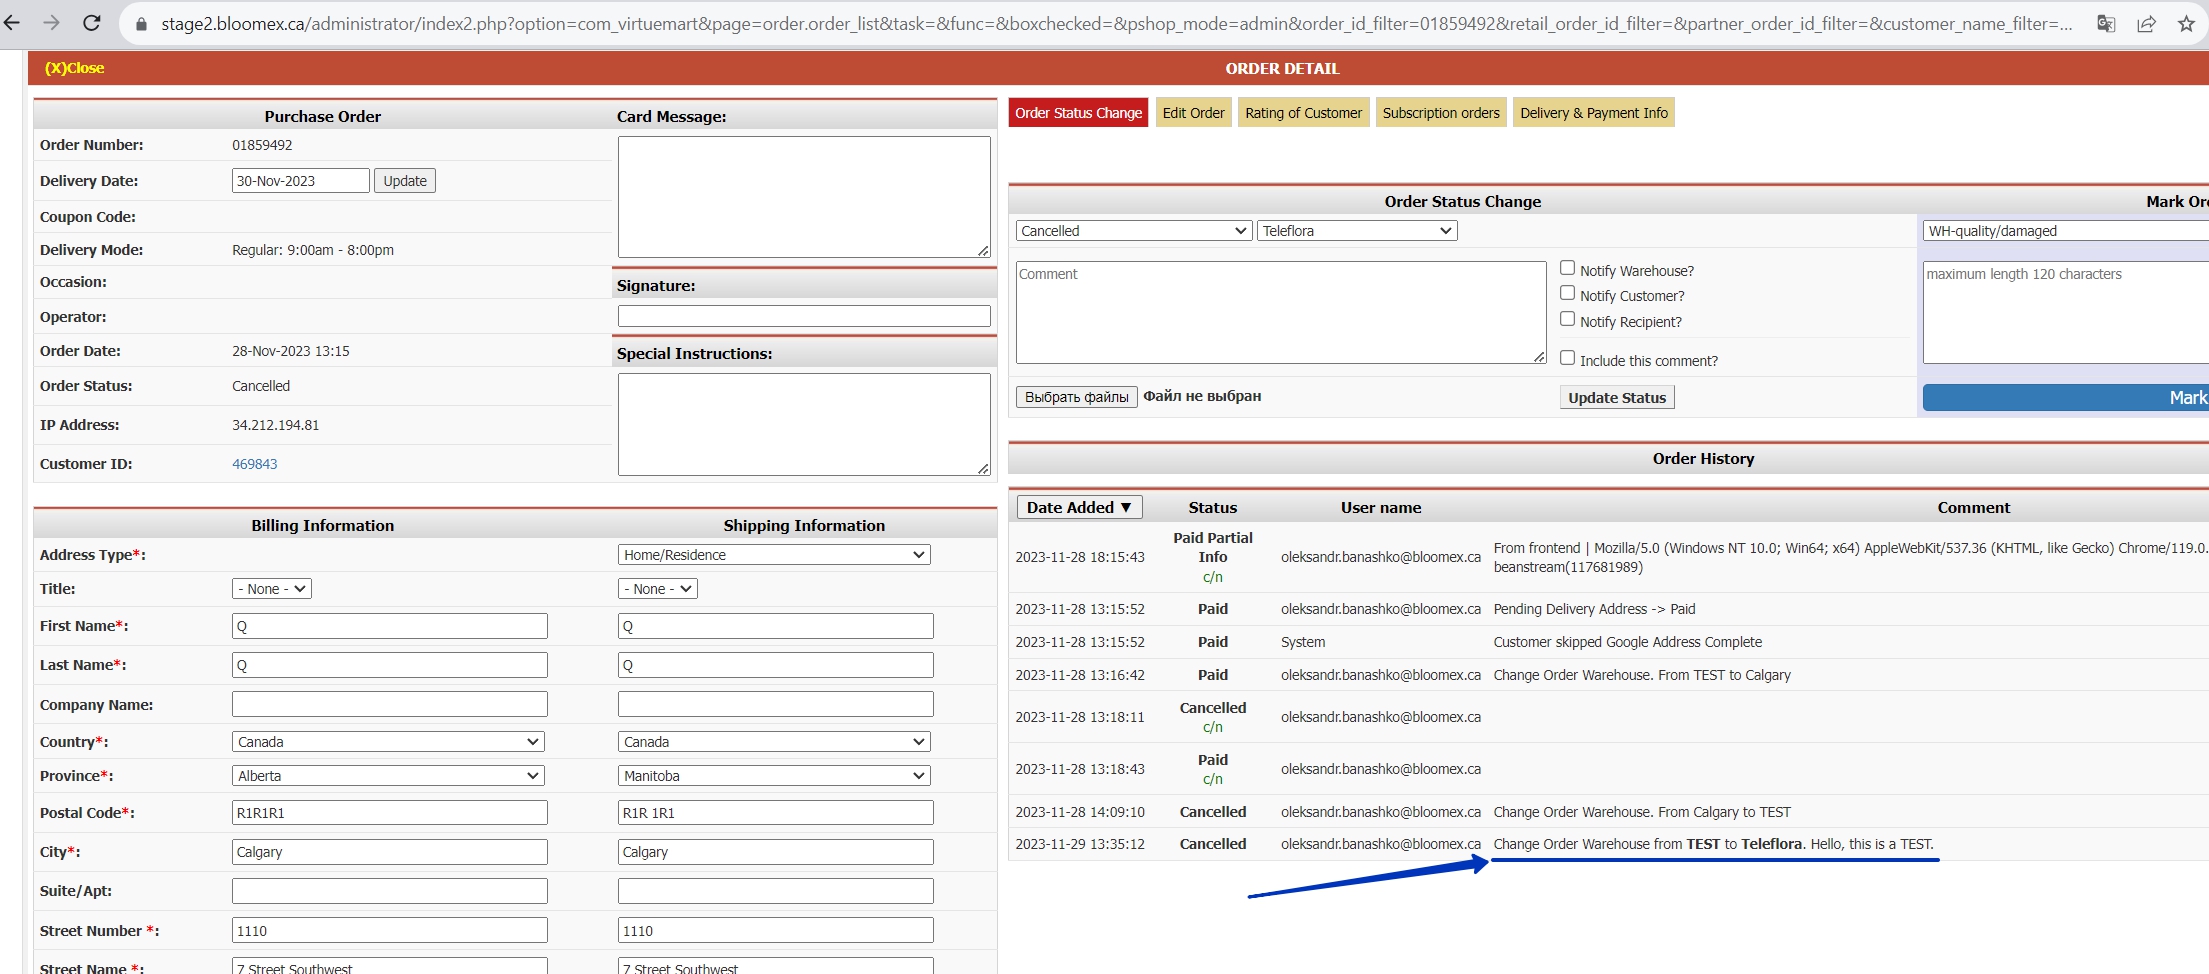Click billing Suite/Apt field
The image size is (2209, 974).
pos(389,891)
